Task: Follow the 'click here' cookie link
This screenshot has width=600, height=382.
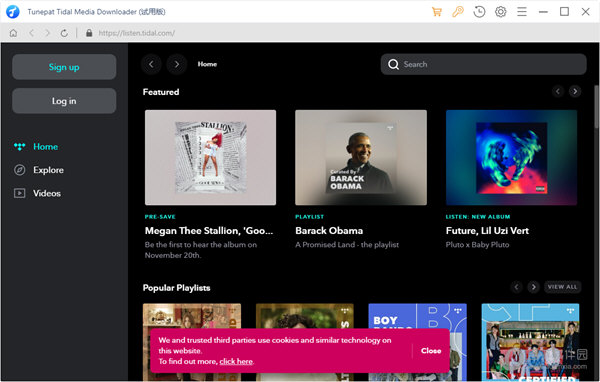Action: click(x=236, y=361)
